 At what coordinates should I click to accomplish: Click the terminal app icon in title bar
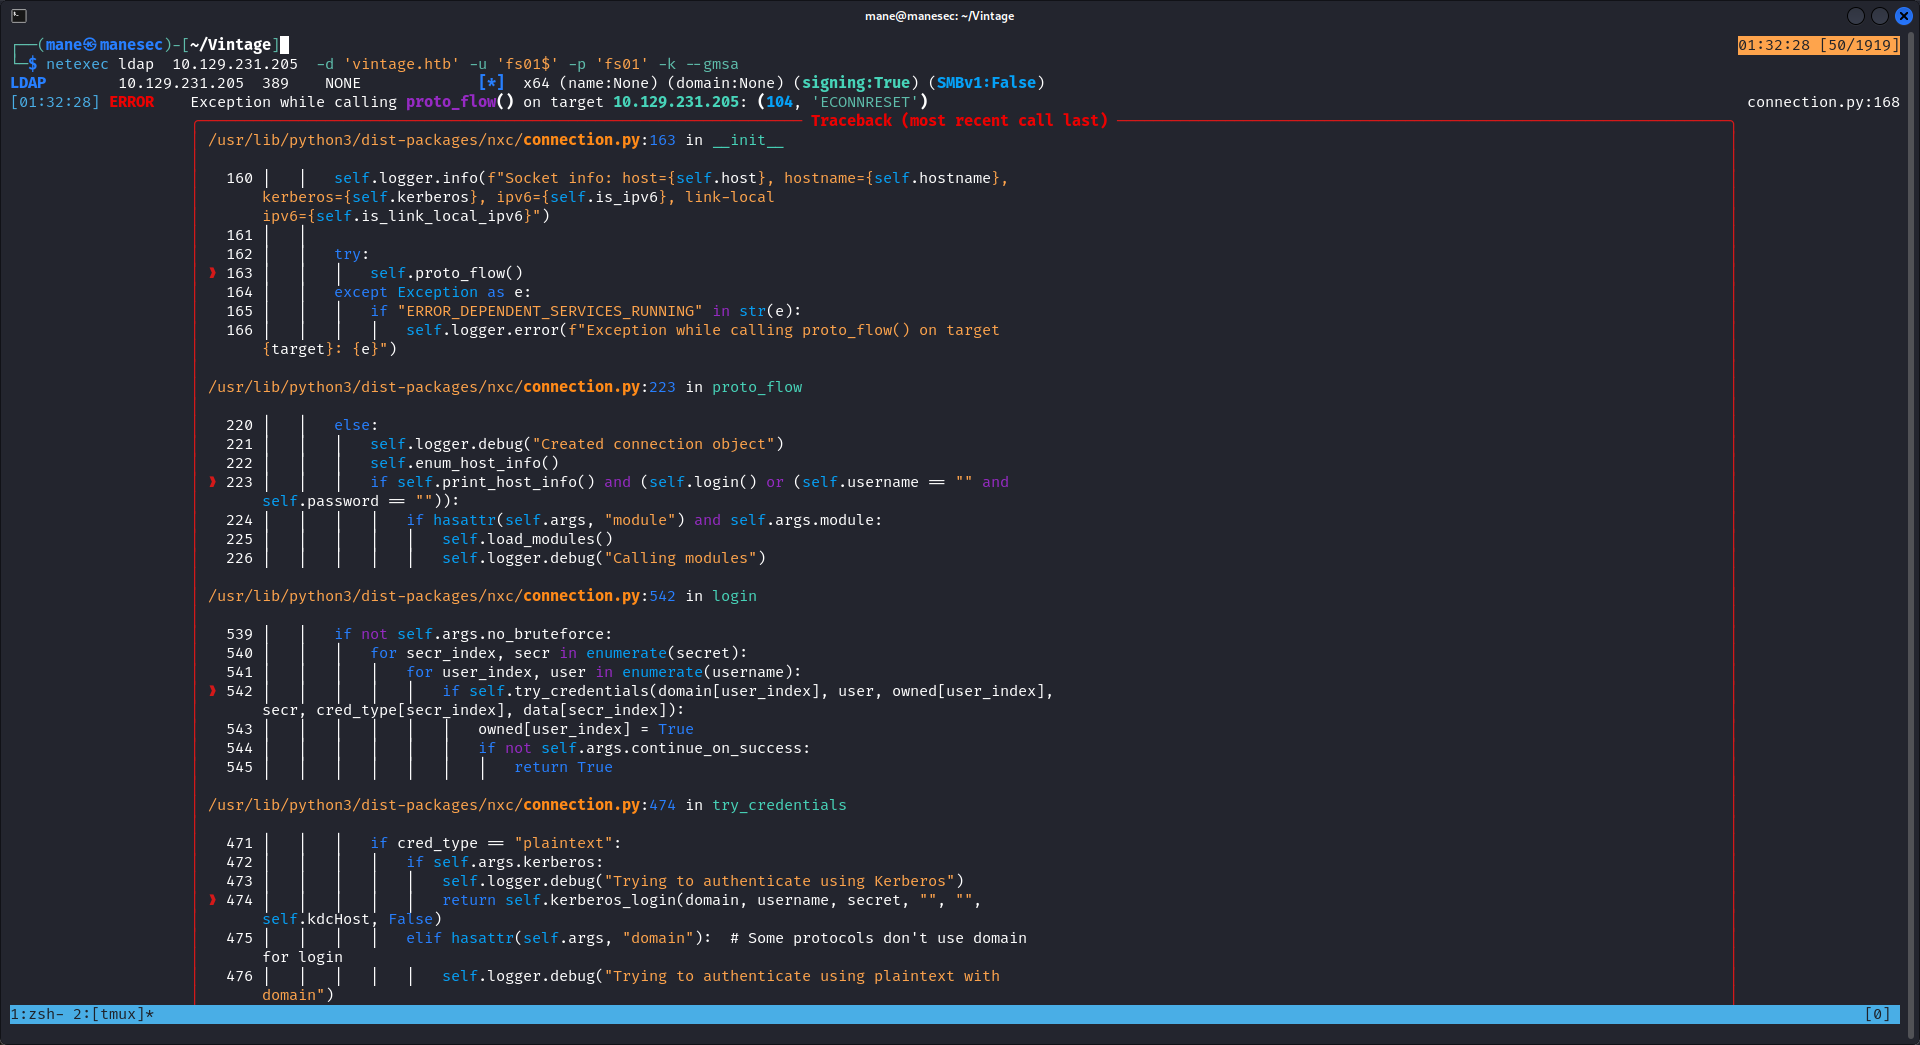point(19,16)
